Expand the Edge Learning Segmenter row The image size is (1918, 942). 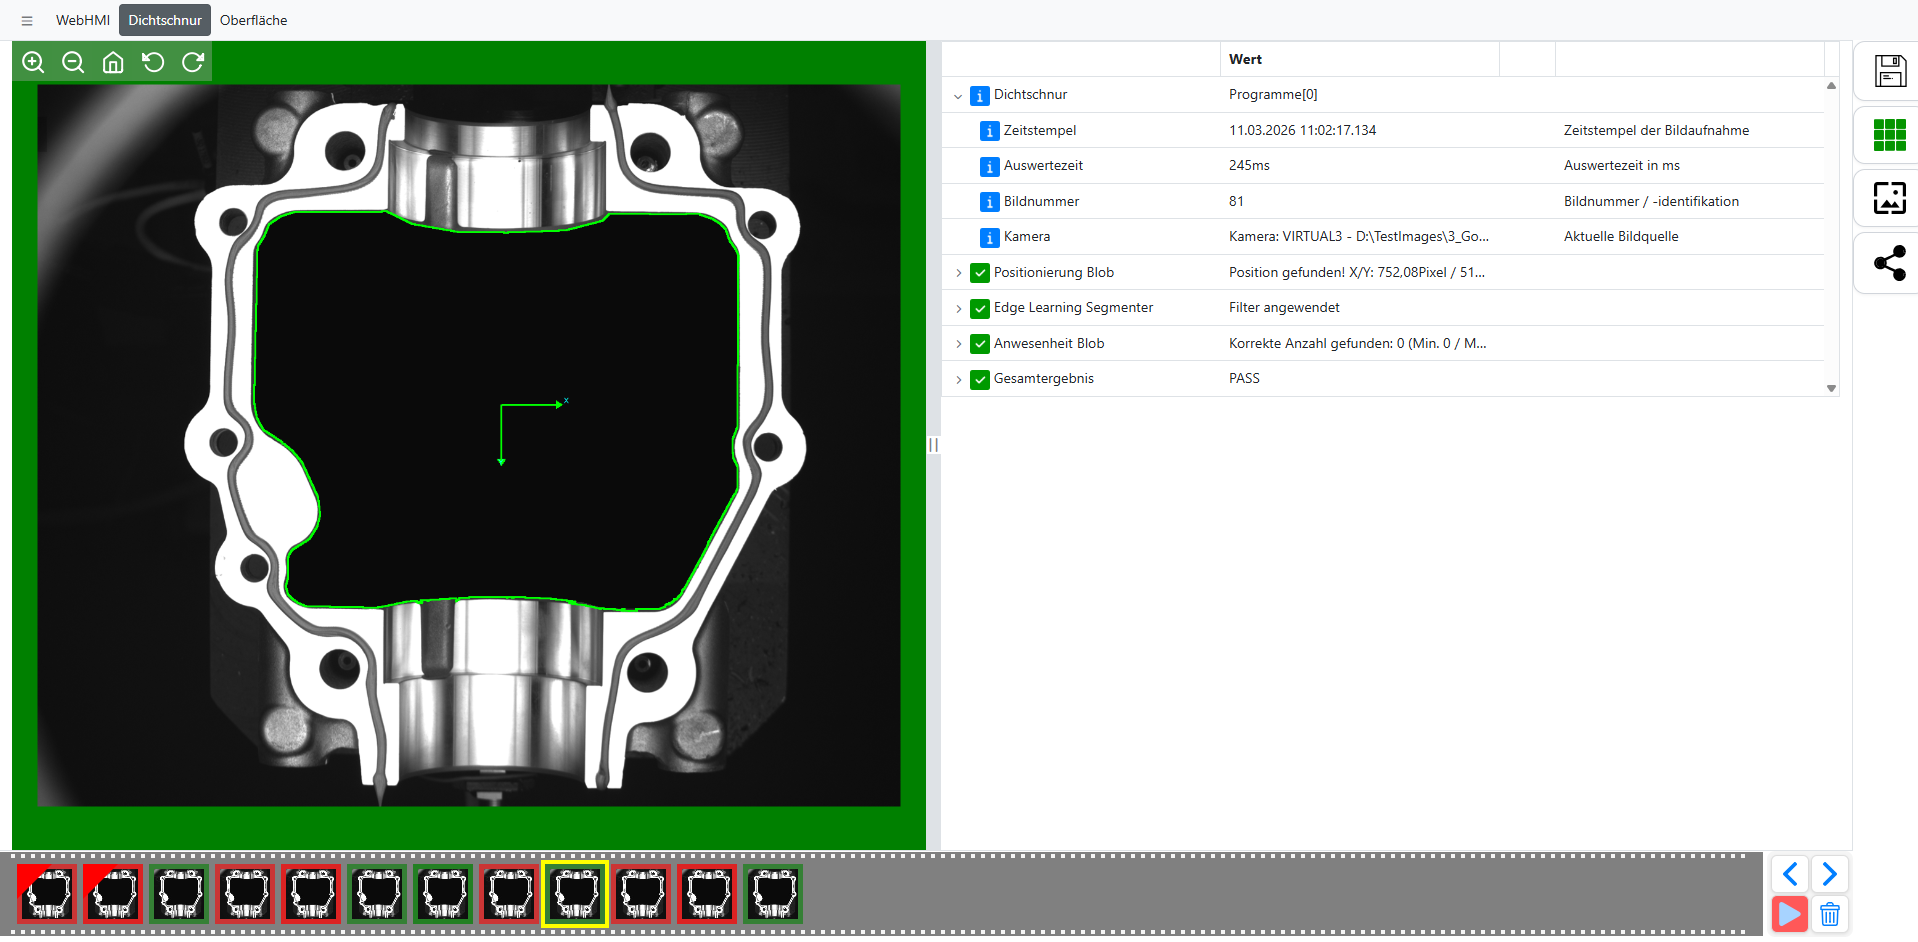click(x=958, y=309)
